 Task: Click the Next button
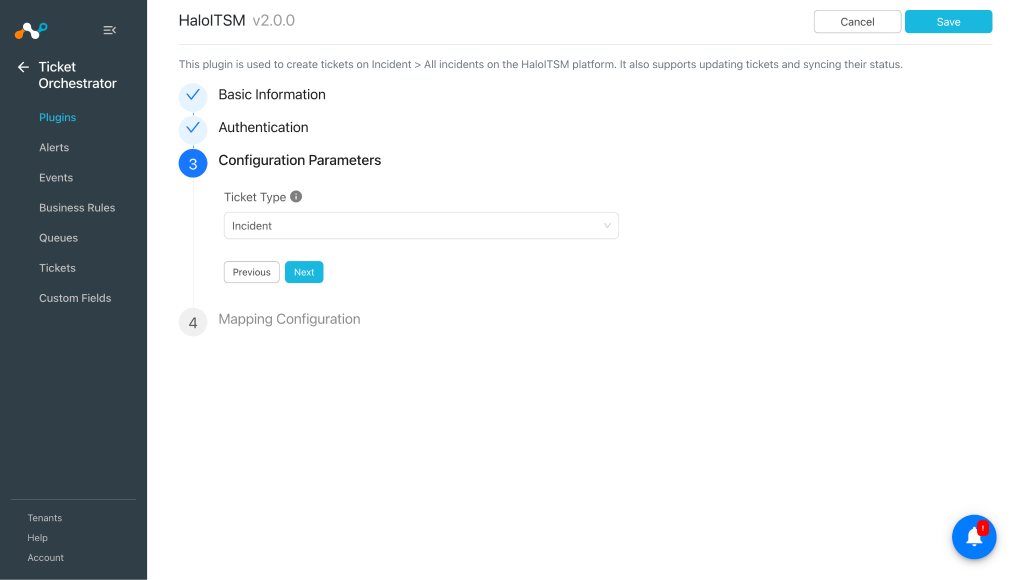(x=304, y=272)
